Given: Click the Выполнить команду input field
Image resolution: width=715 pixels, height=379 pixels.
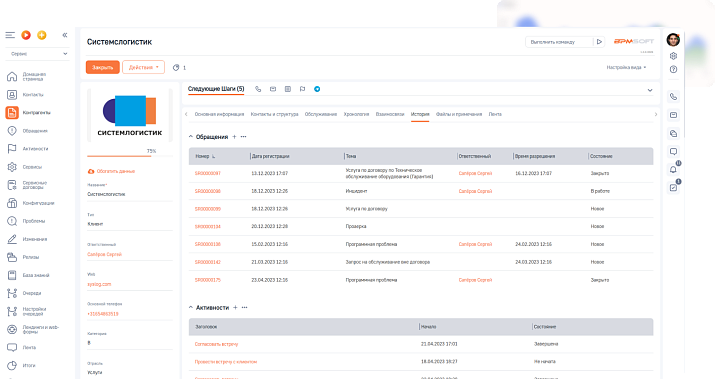Looking at the screenshot, I should click(x=559, y=42).
